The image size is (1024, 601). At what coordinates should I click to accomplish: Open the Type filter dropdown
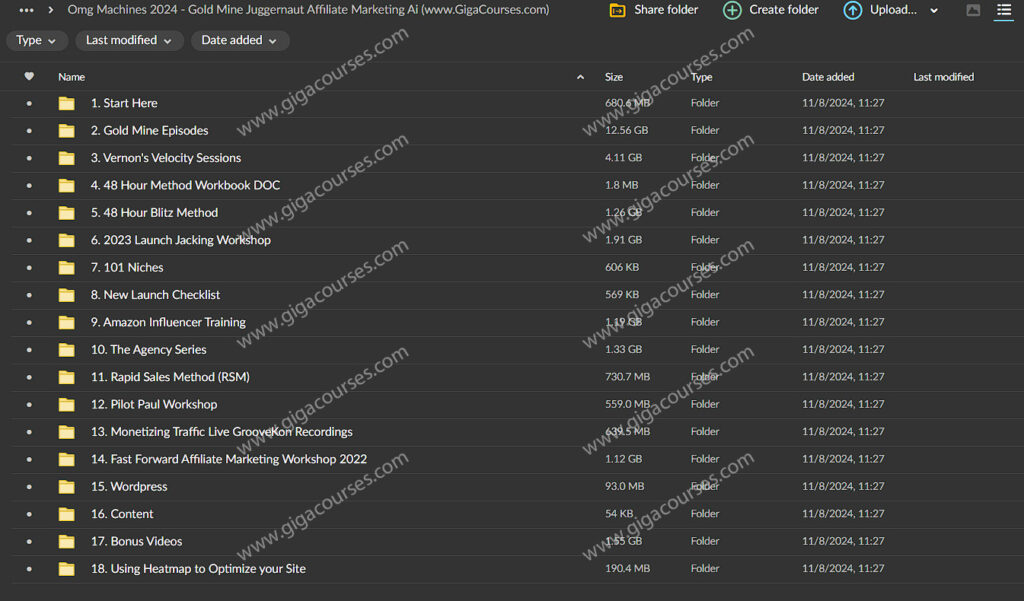click(x=37, y=40)
